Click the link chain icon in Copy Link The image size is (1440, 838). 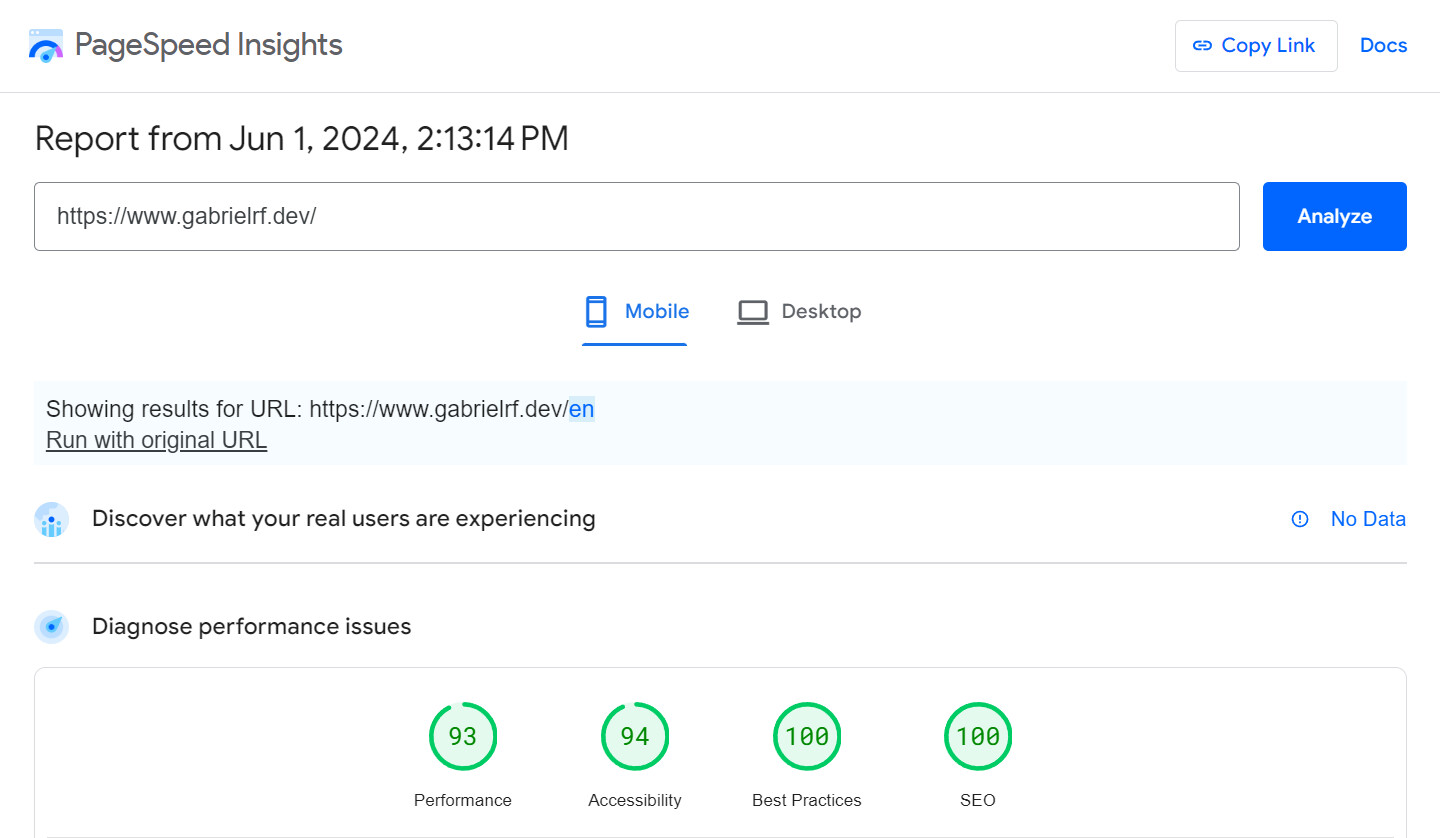(x=1203, y=46)
